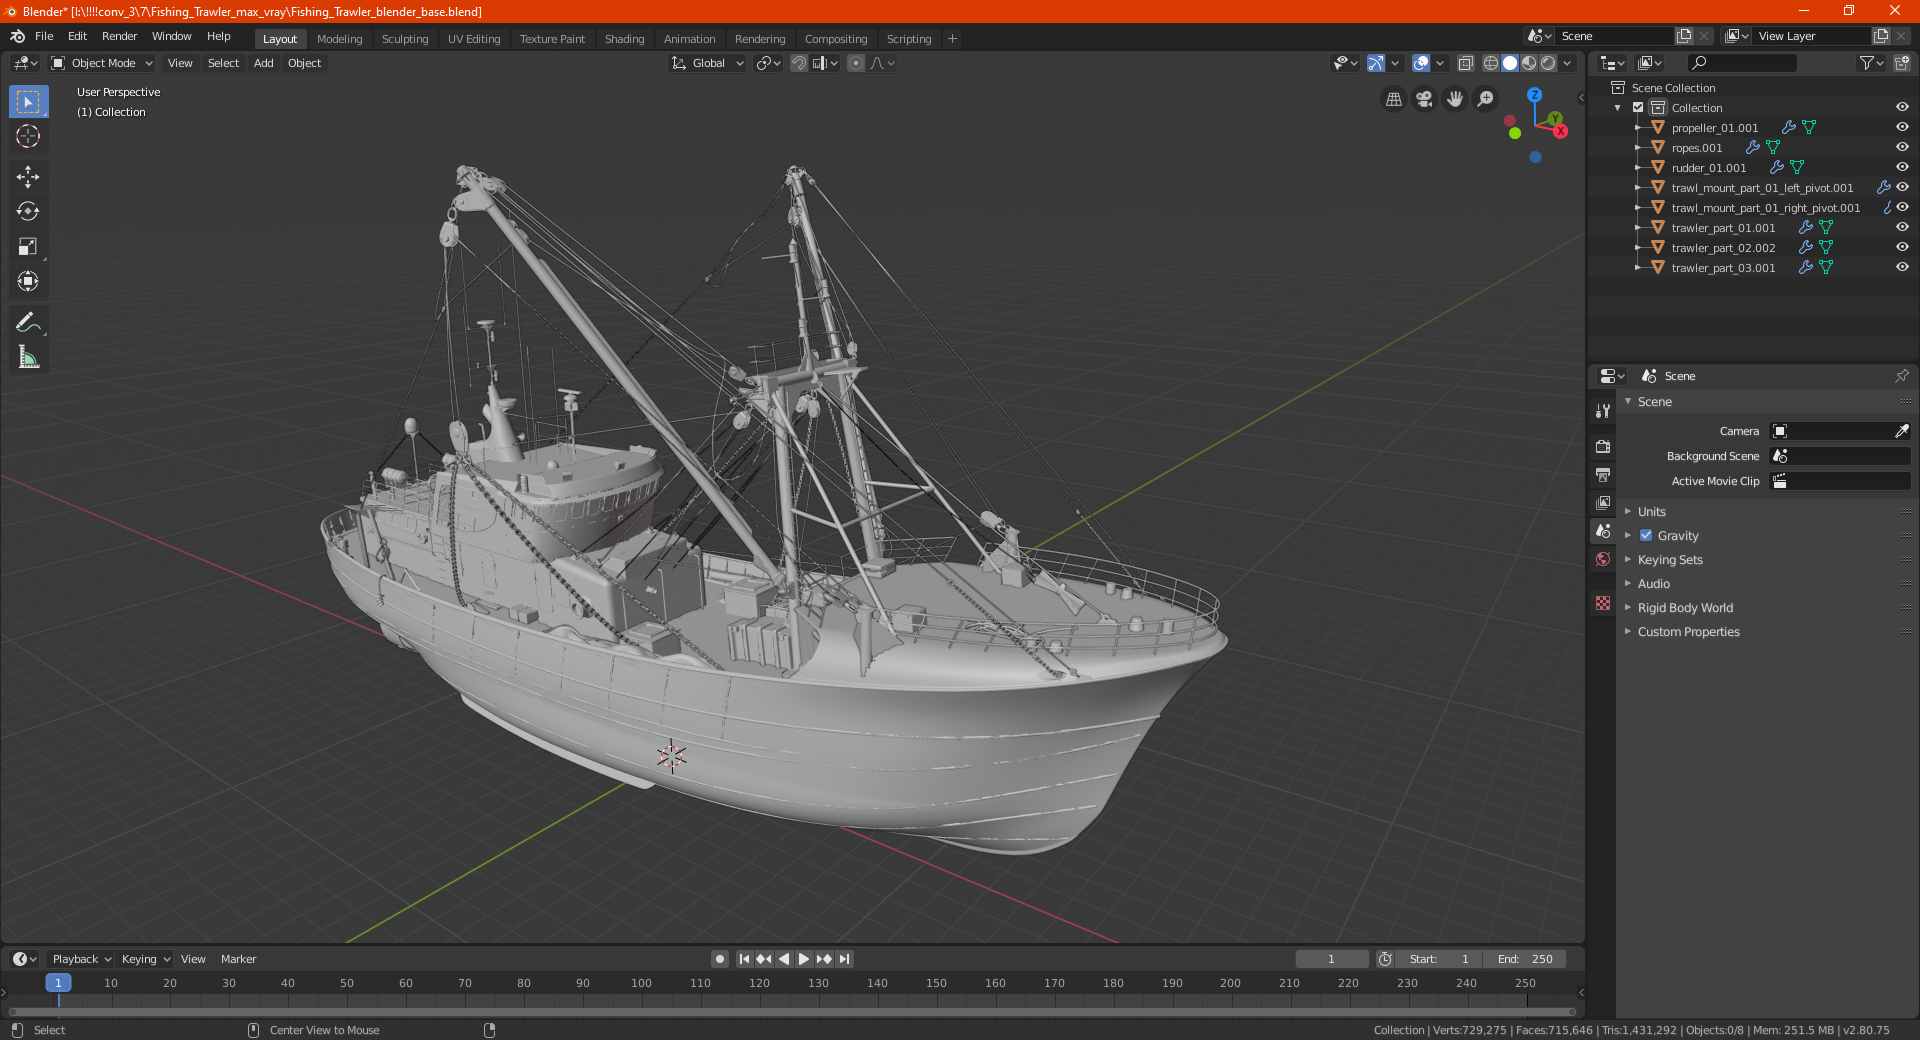Hide trawler_part_03.001 visibility eye

click(1902, 267)
